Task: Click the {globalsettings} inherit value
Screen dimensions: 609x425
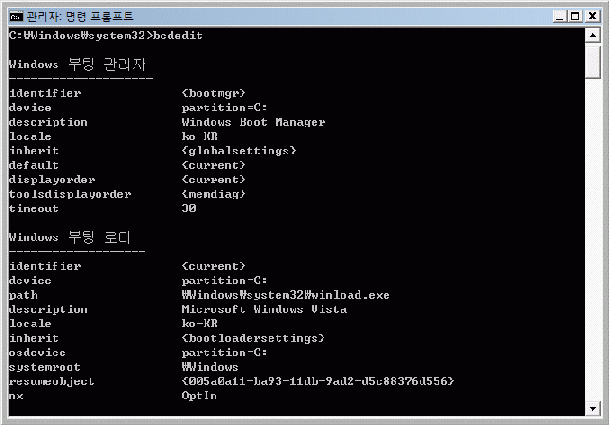Action: [239, 151]
